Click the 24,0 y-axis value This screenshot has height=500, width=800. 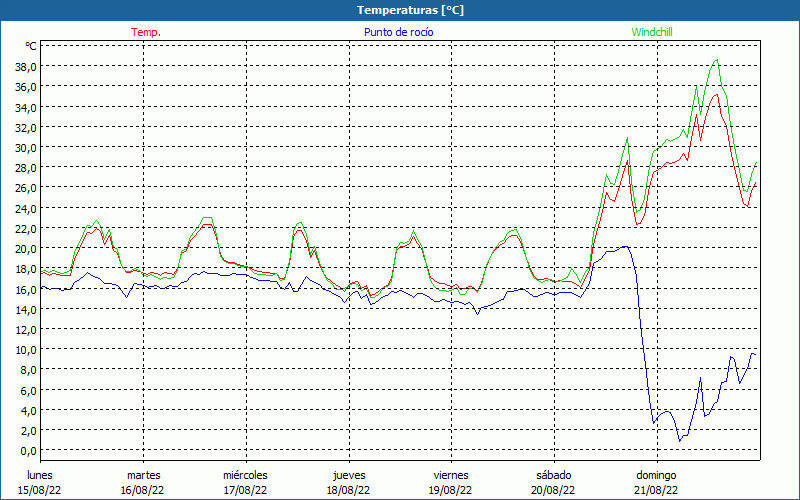[27, 208]
